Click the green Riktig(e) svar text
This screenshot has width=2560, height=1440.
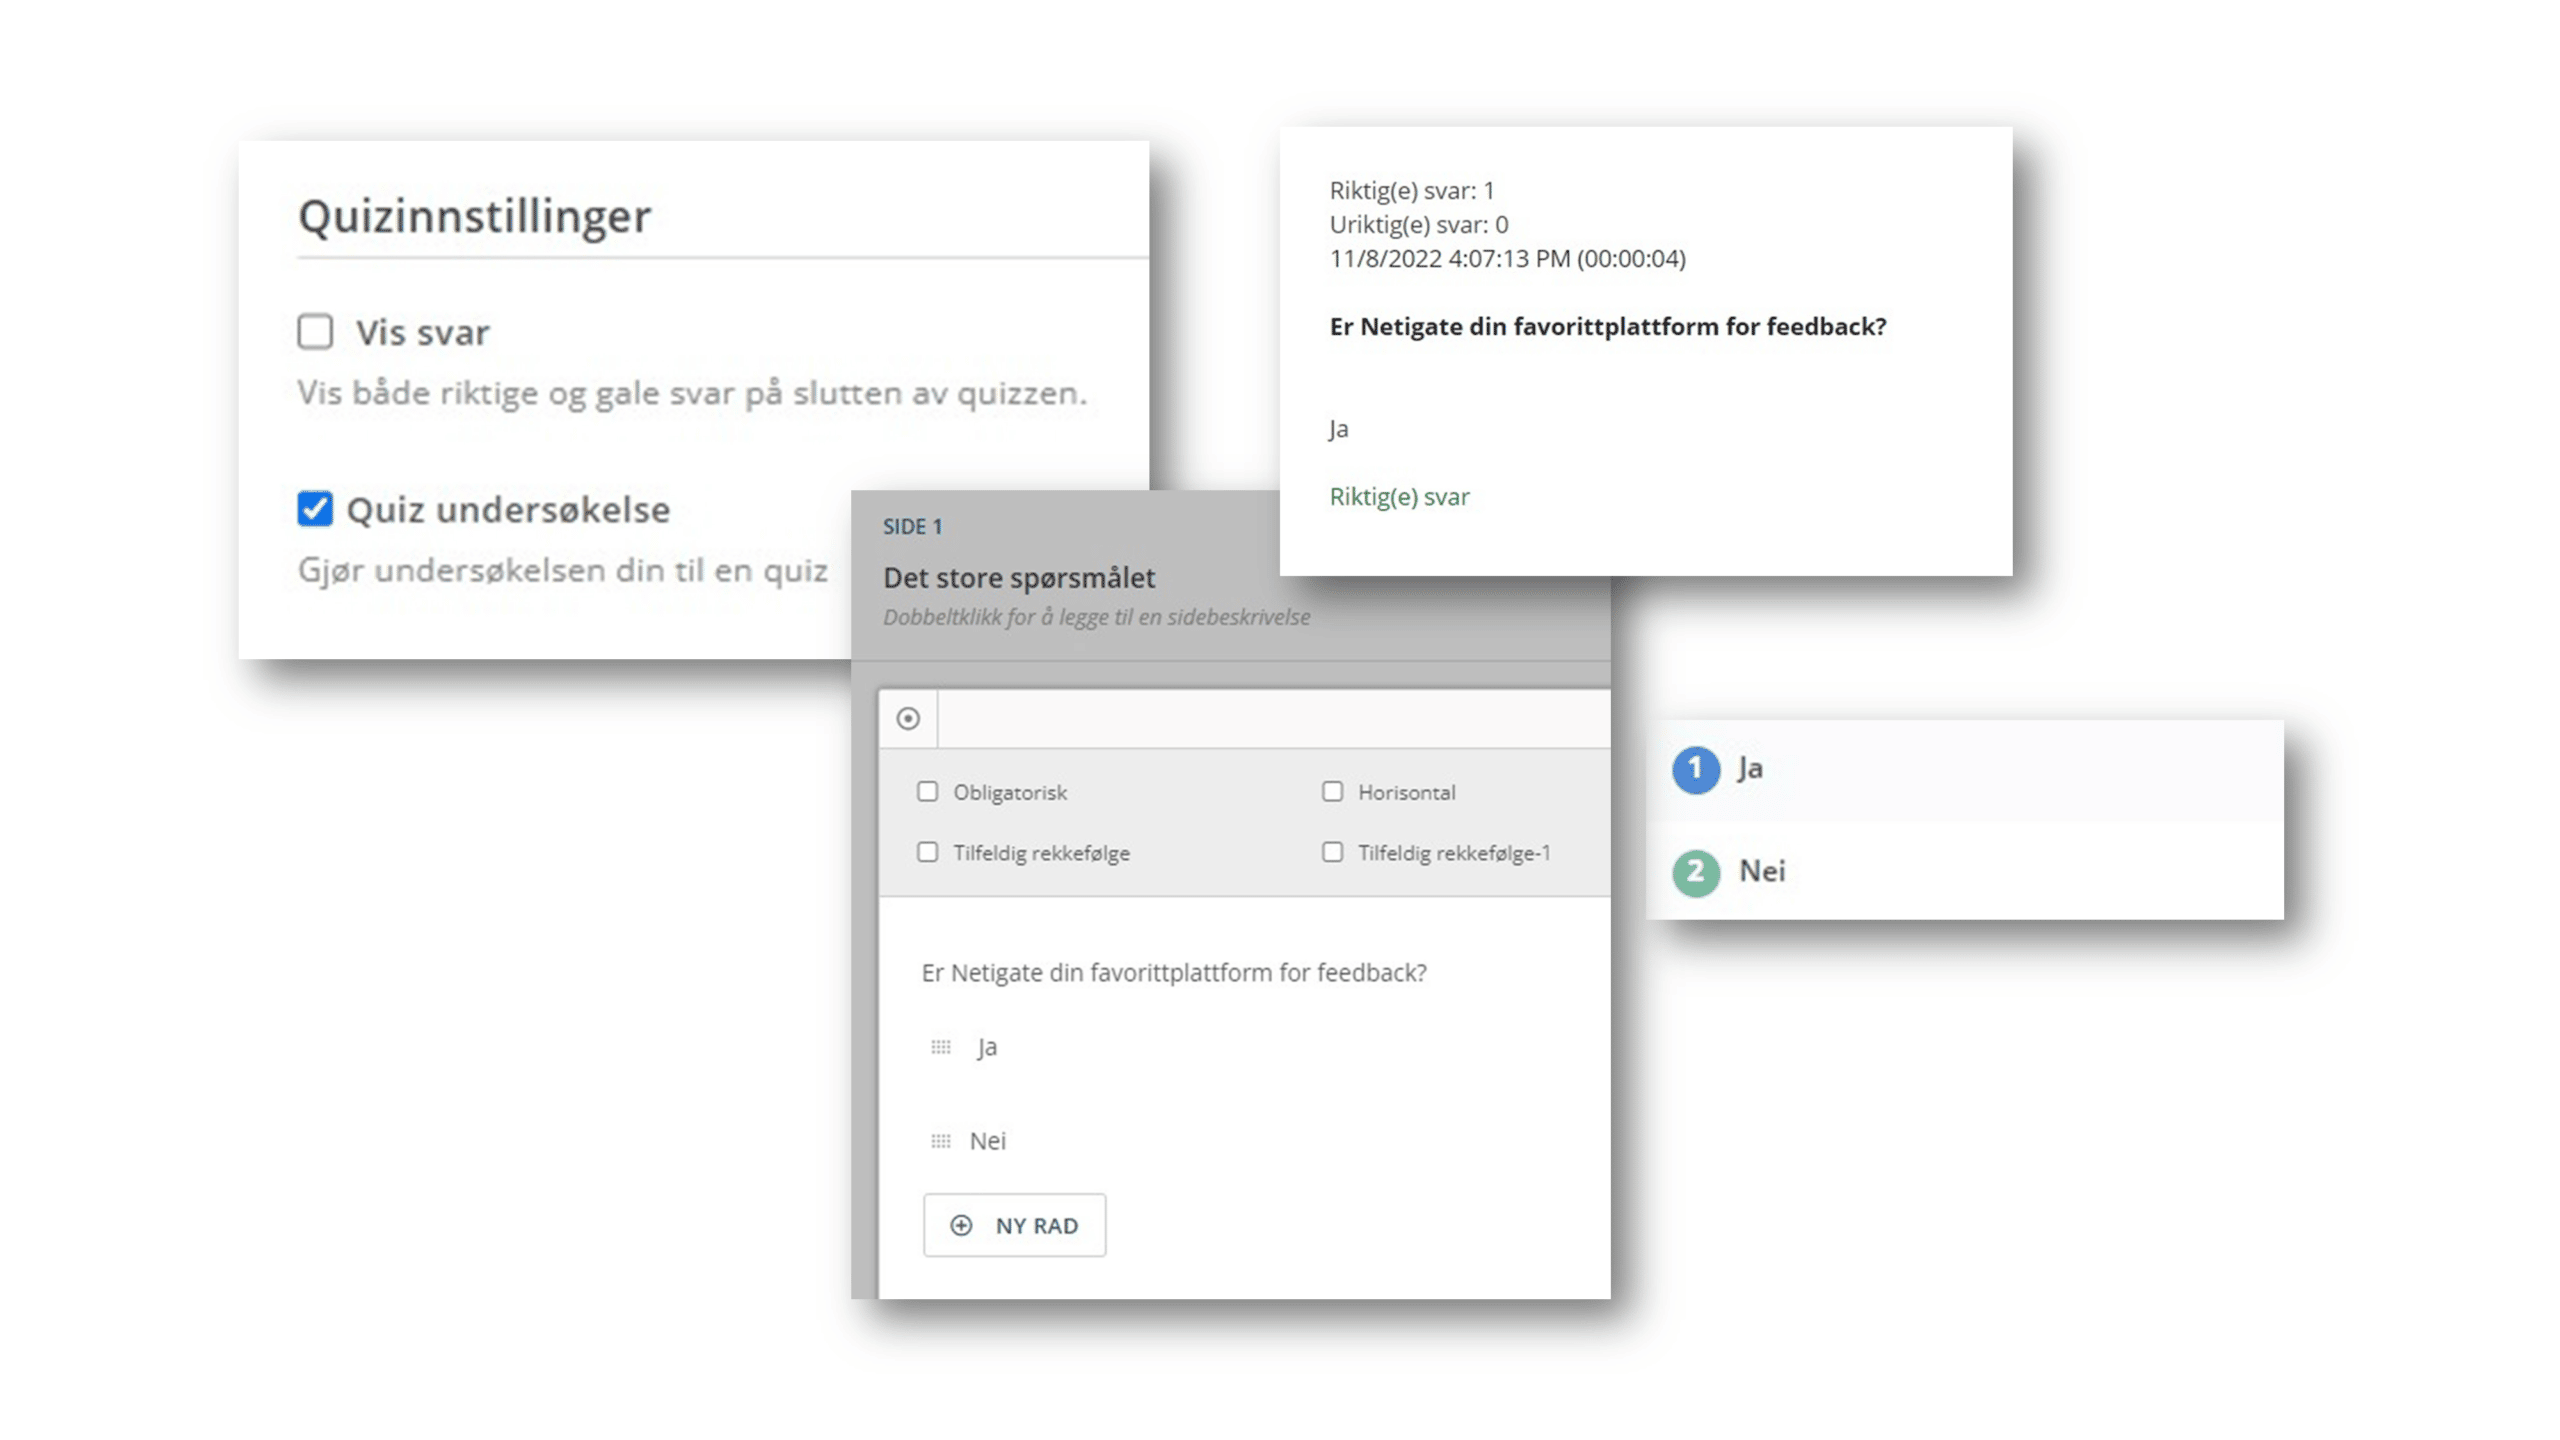coord(1399,497)
